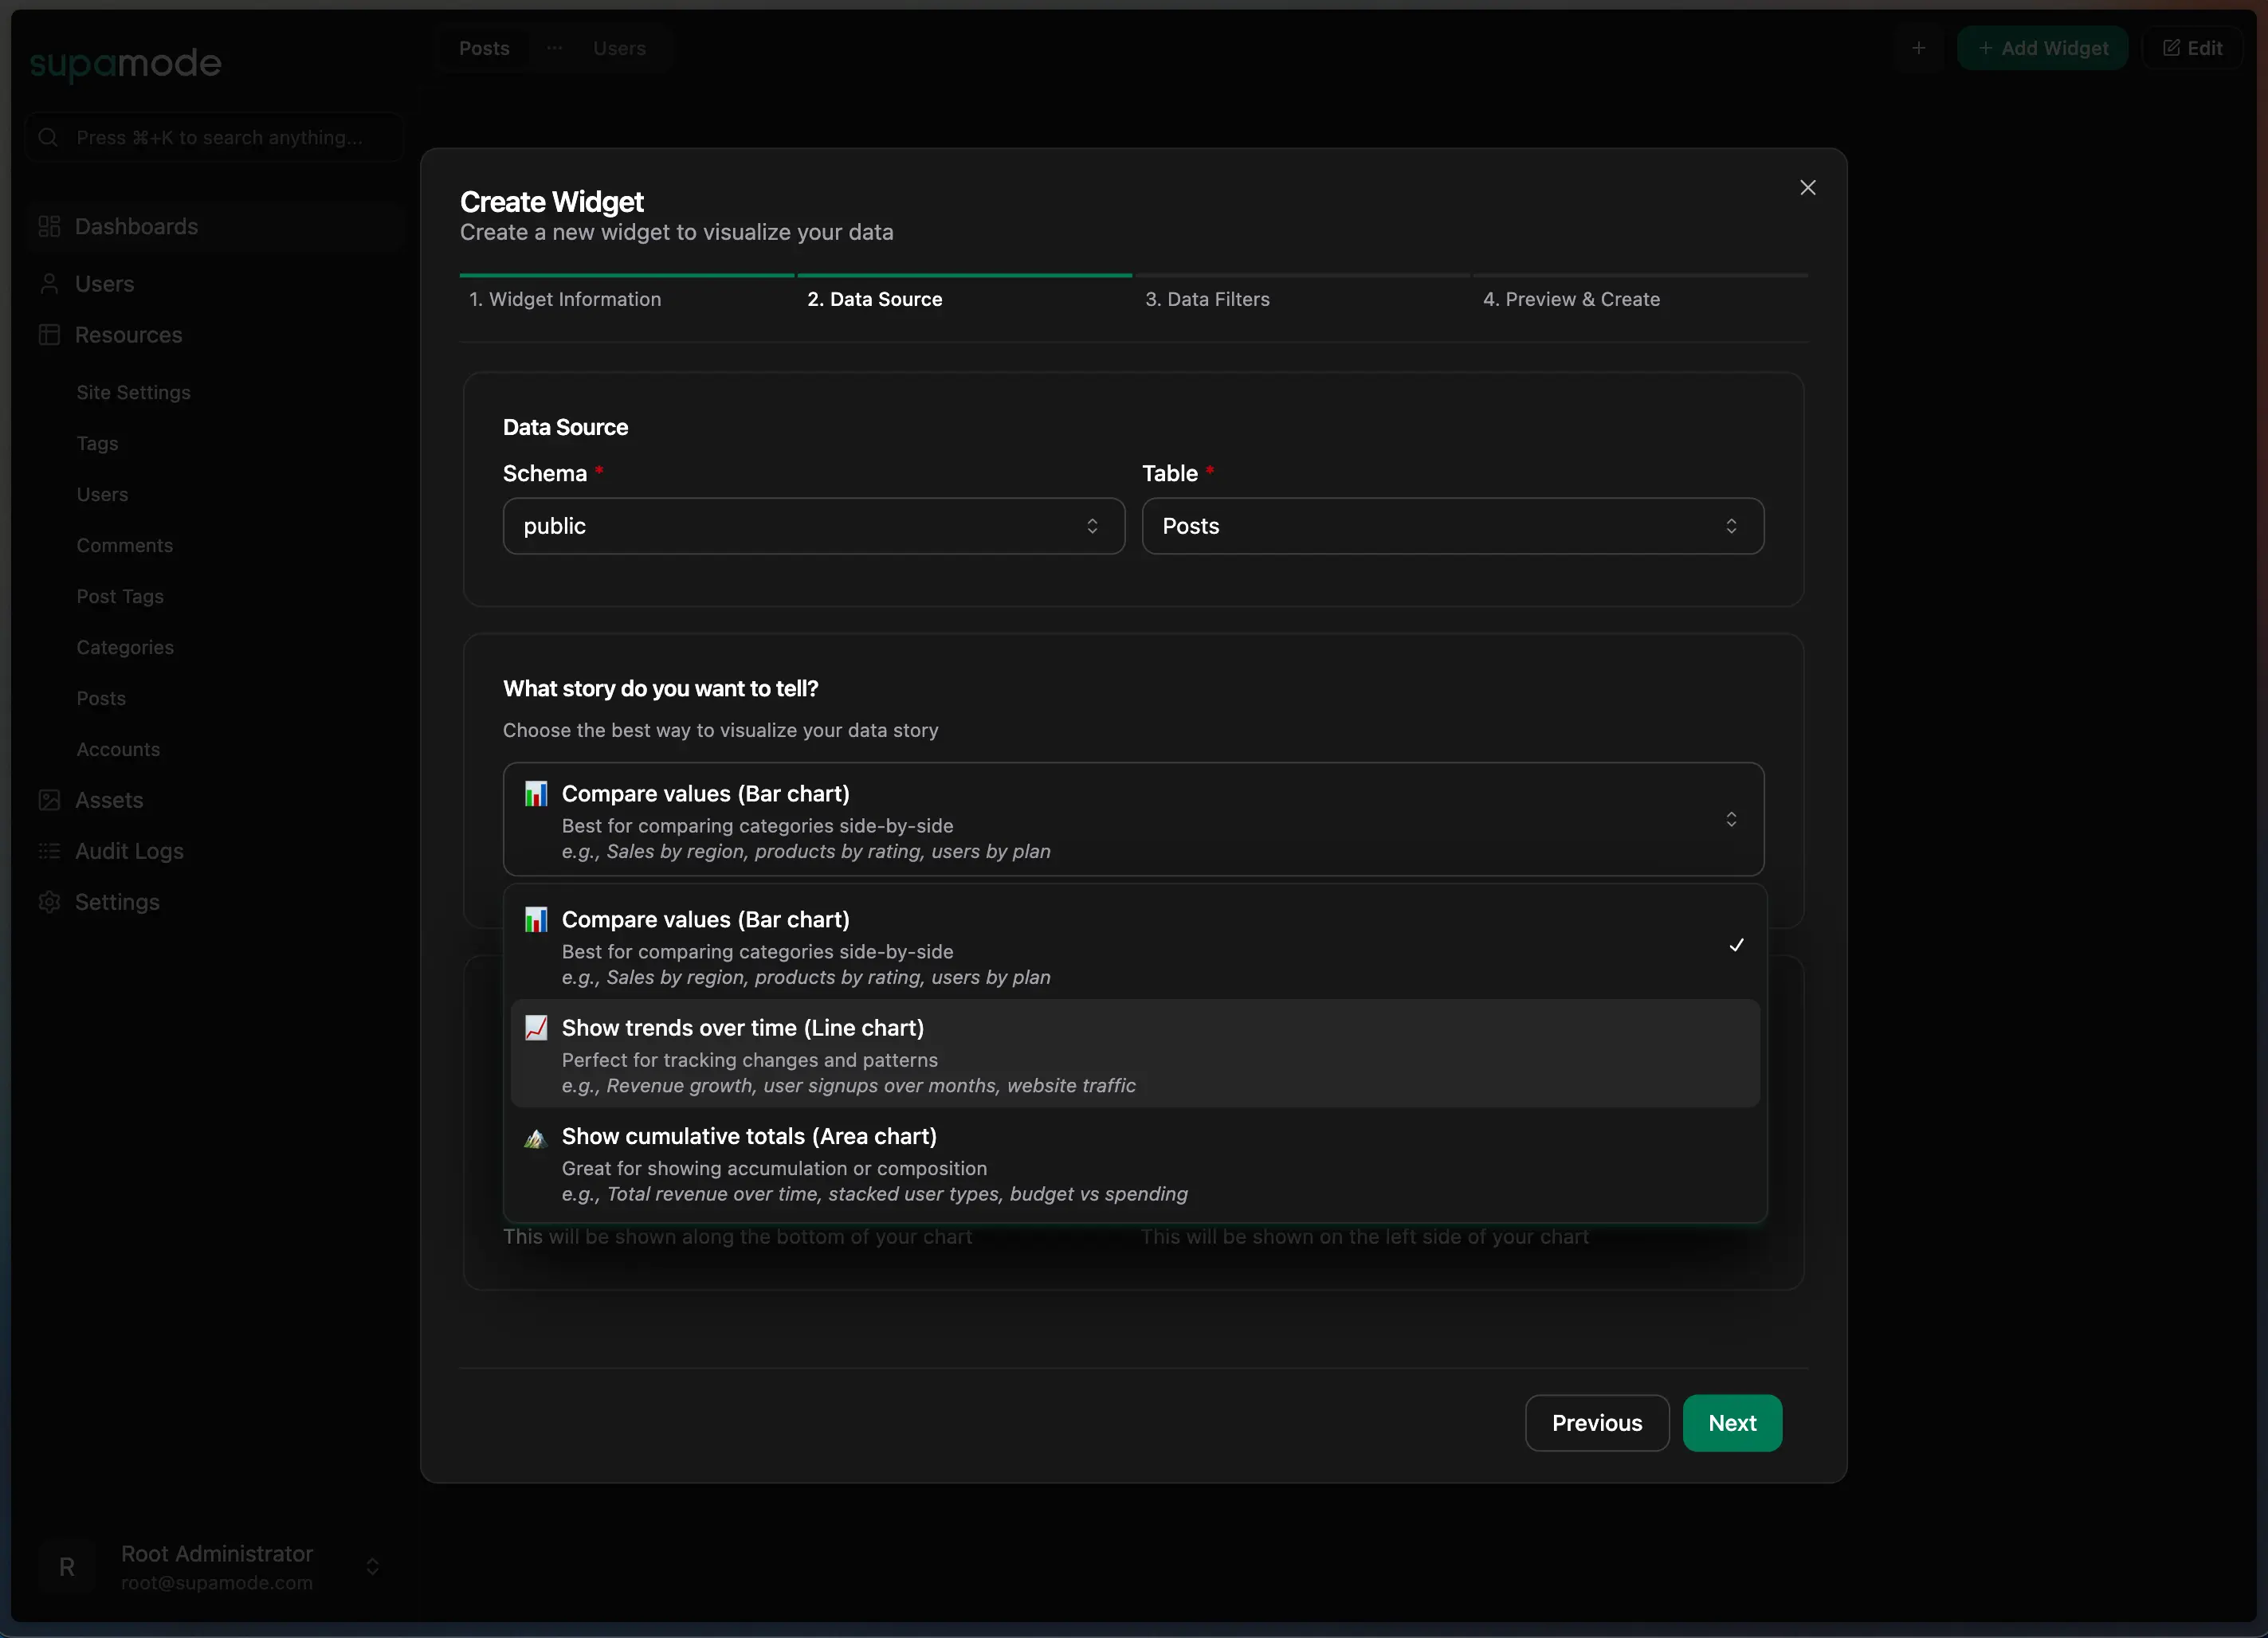
Task: Open Resources via its sidebar icon
Action: click(x=49, y=335)
